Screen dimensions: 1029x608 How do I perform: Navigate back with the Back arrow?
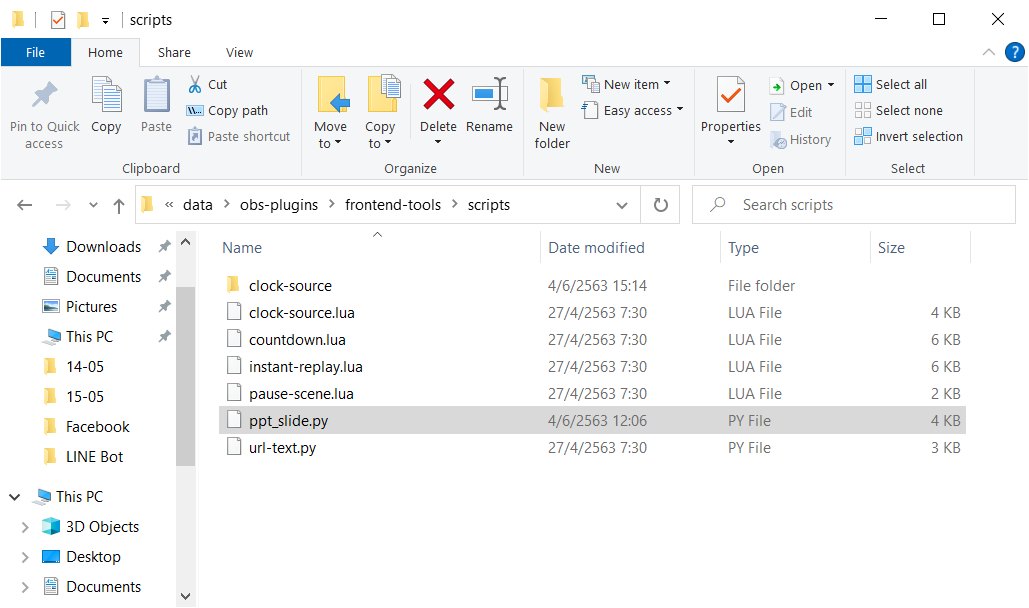24,204
